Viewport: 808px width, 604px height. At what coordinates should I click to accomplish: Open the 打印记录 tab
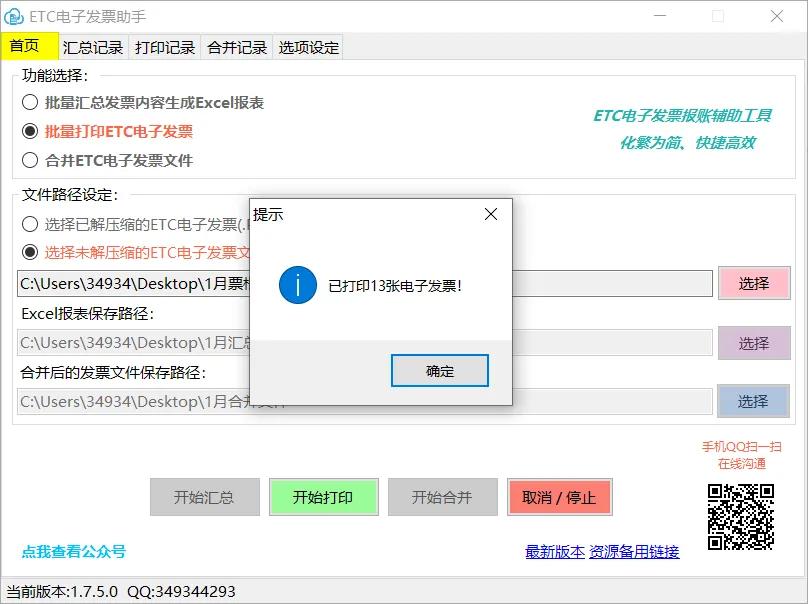[165, 47]
